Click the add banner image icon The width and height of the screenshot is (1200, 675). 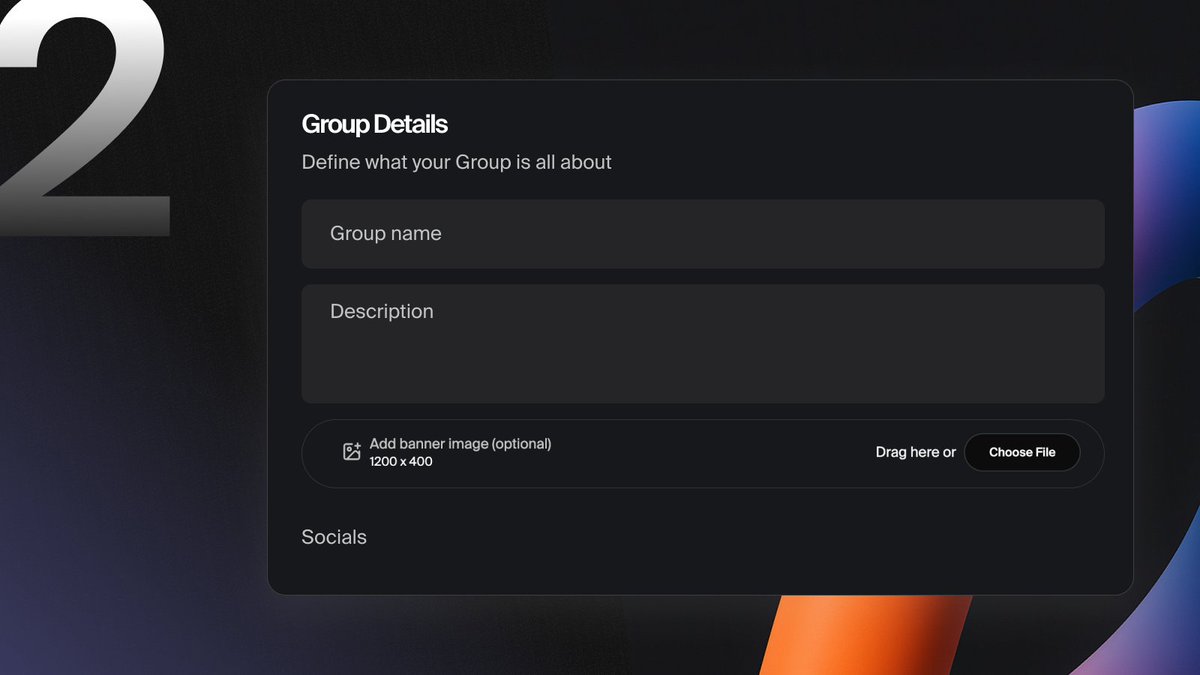pyautogui.click(x=351, y=452)
